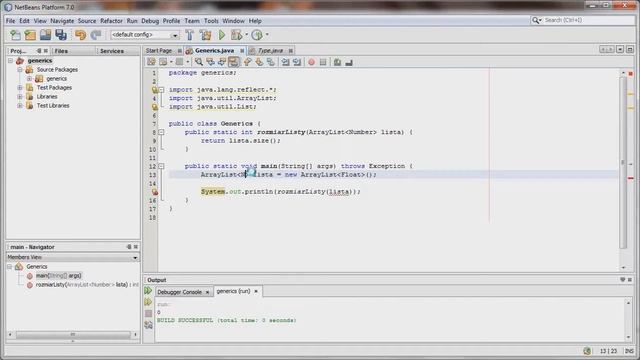Switch to the Services panel tab
The width and height of the screenshot is (640, 360).
[112, 51]
